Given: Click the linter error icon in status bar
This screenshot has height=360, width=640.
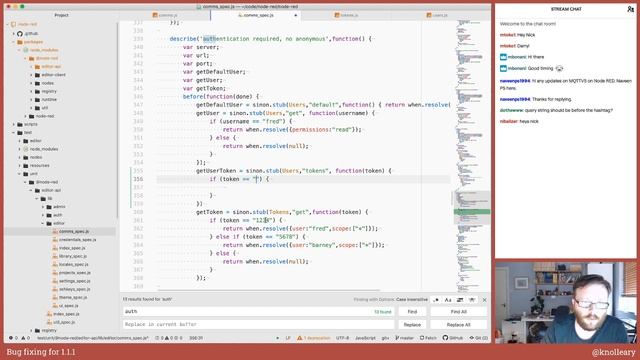Looking at the screenshot, I should [11, 338].
